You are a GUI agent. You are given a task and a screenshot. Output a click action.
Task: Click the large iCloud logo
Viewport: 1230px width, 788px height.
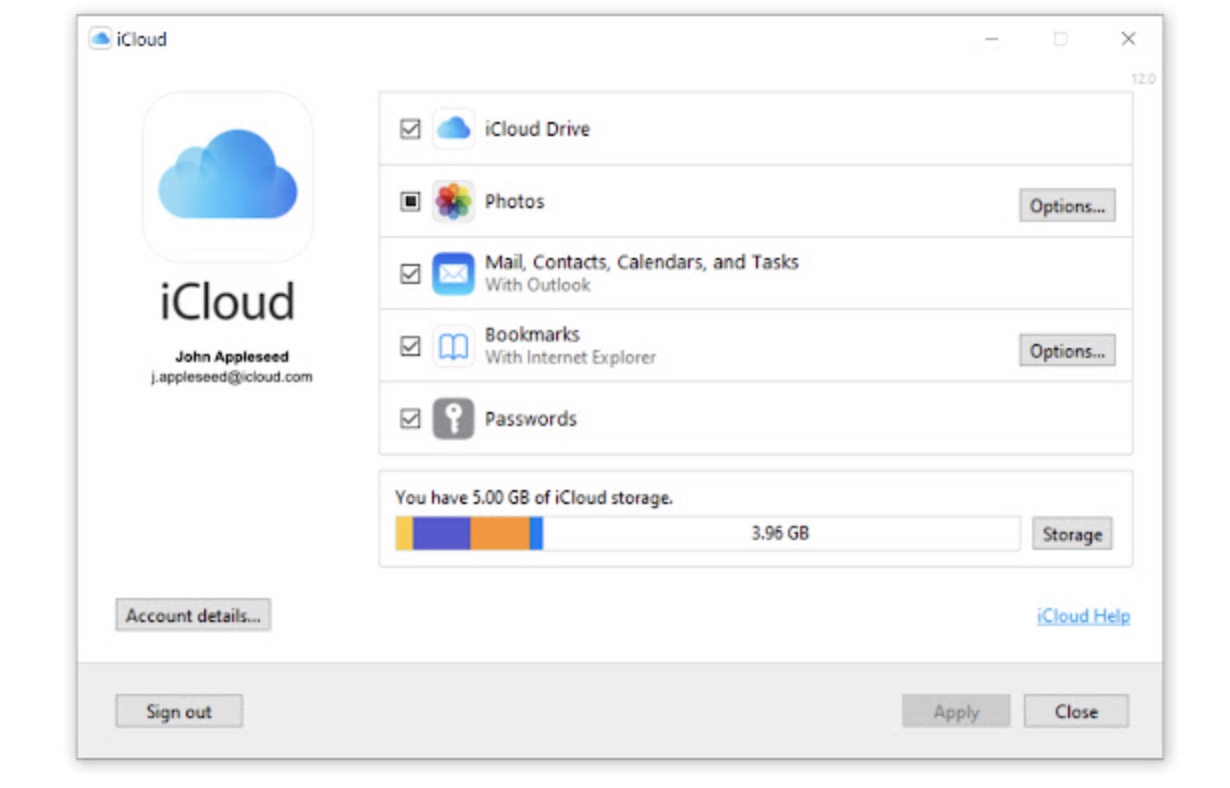(x=228, y=175)
